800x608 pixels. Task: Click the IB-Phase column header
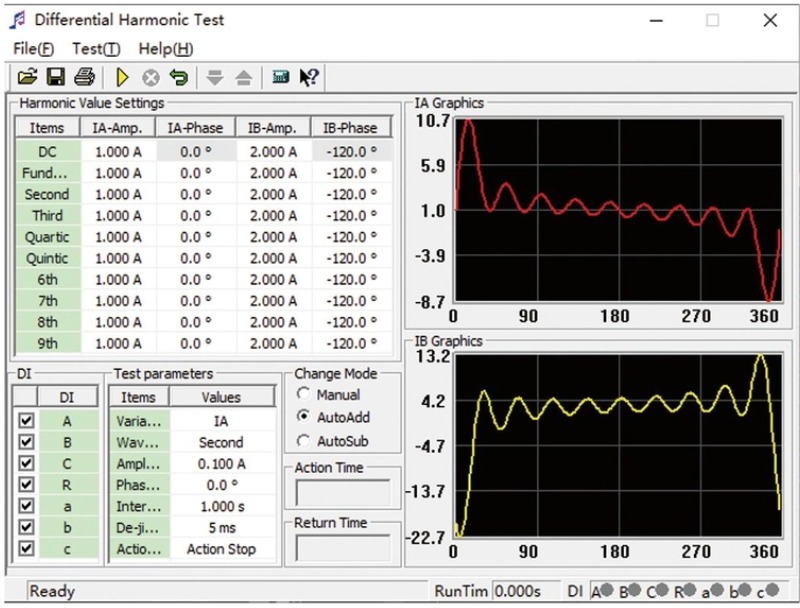point(350,128)
